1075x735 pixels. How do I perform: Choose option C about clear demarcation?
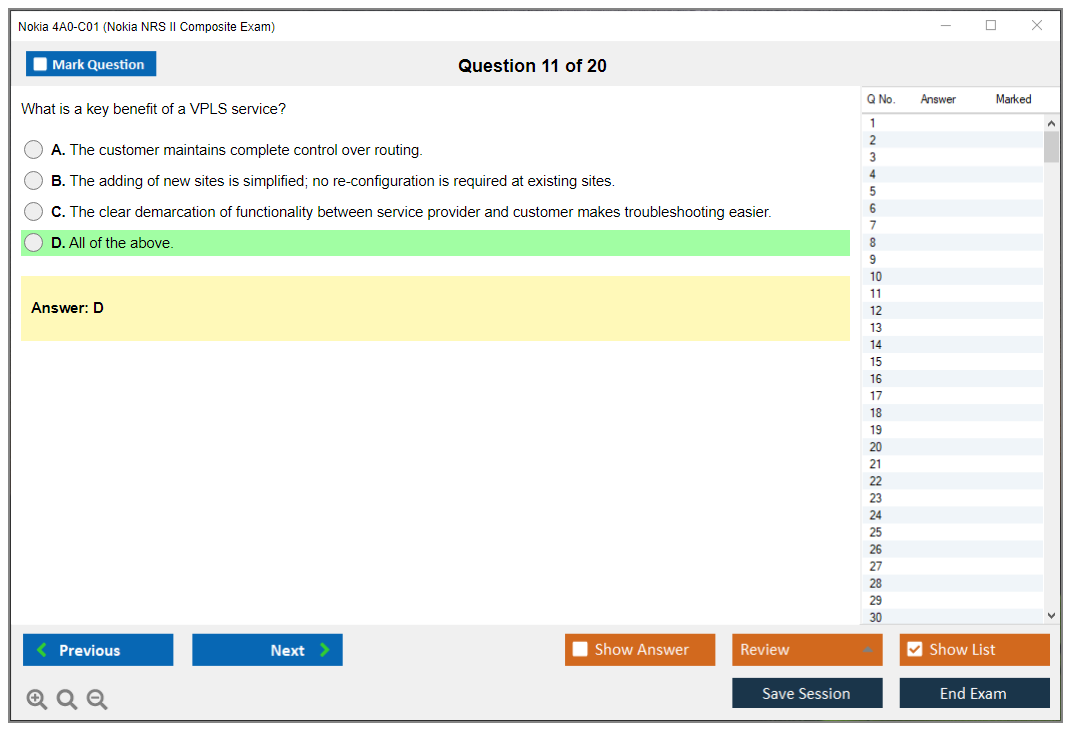[34, 212]
